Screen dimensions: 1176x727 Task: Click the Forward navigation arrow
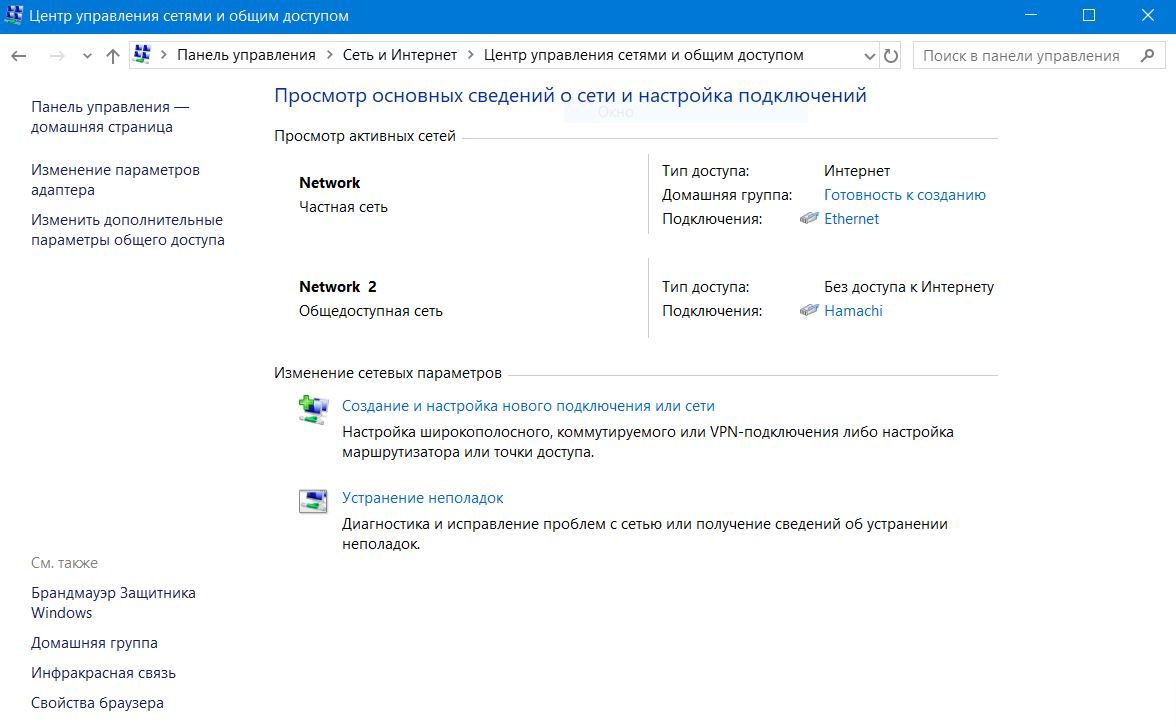coord(57,56)
